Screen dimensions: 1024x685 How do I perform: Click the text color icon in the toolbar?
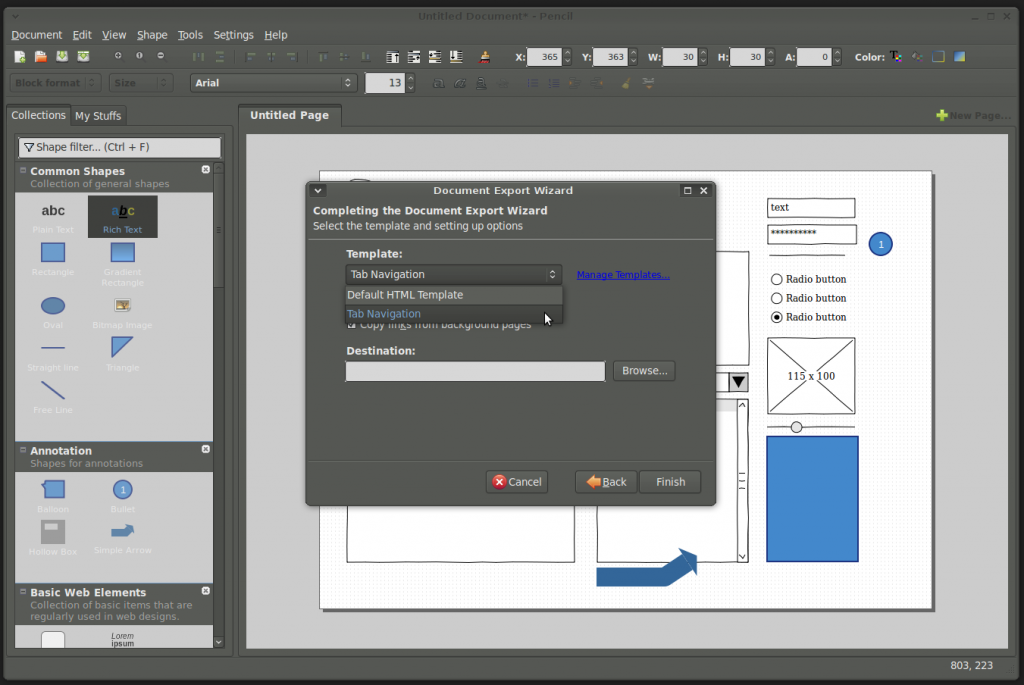tap(897, 57)
